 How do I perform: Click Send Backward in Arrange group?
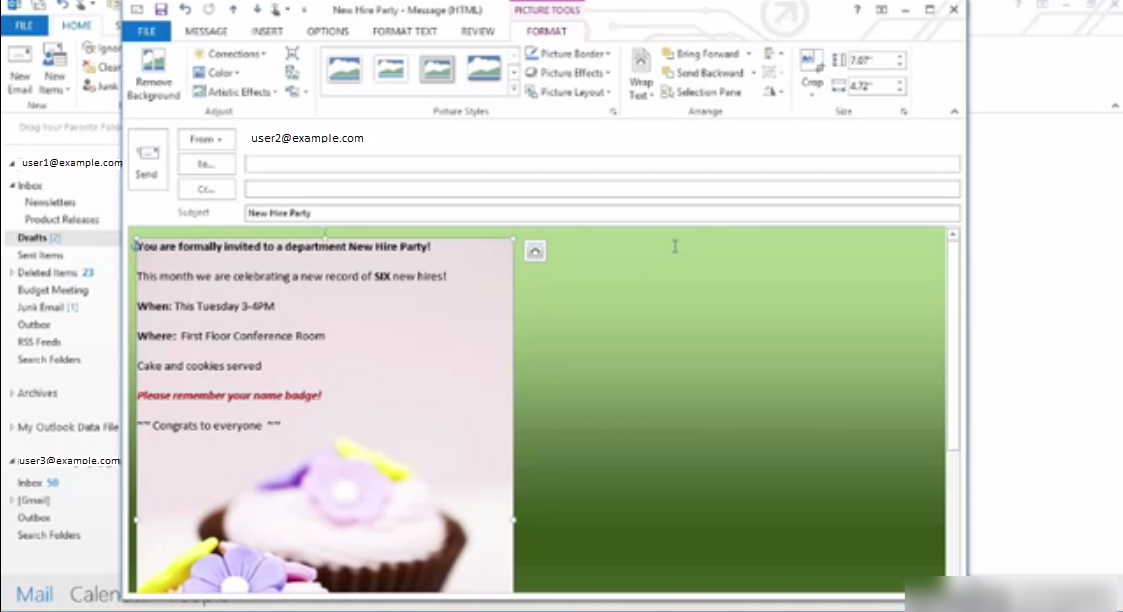pos(703,73)
